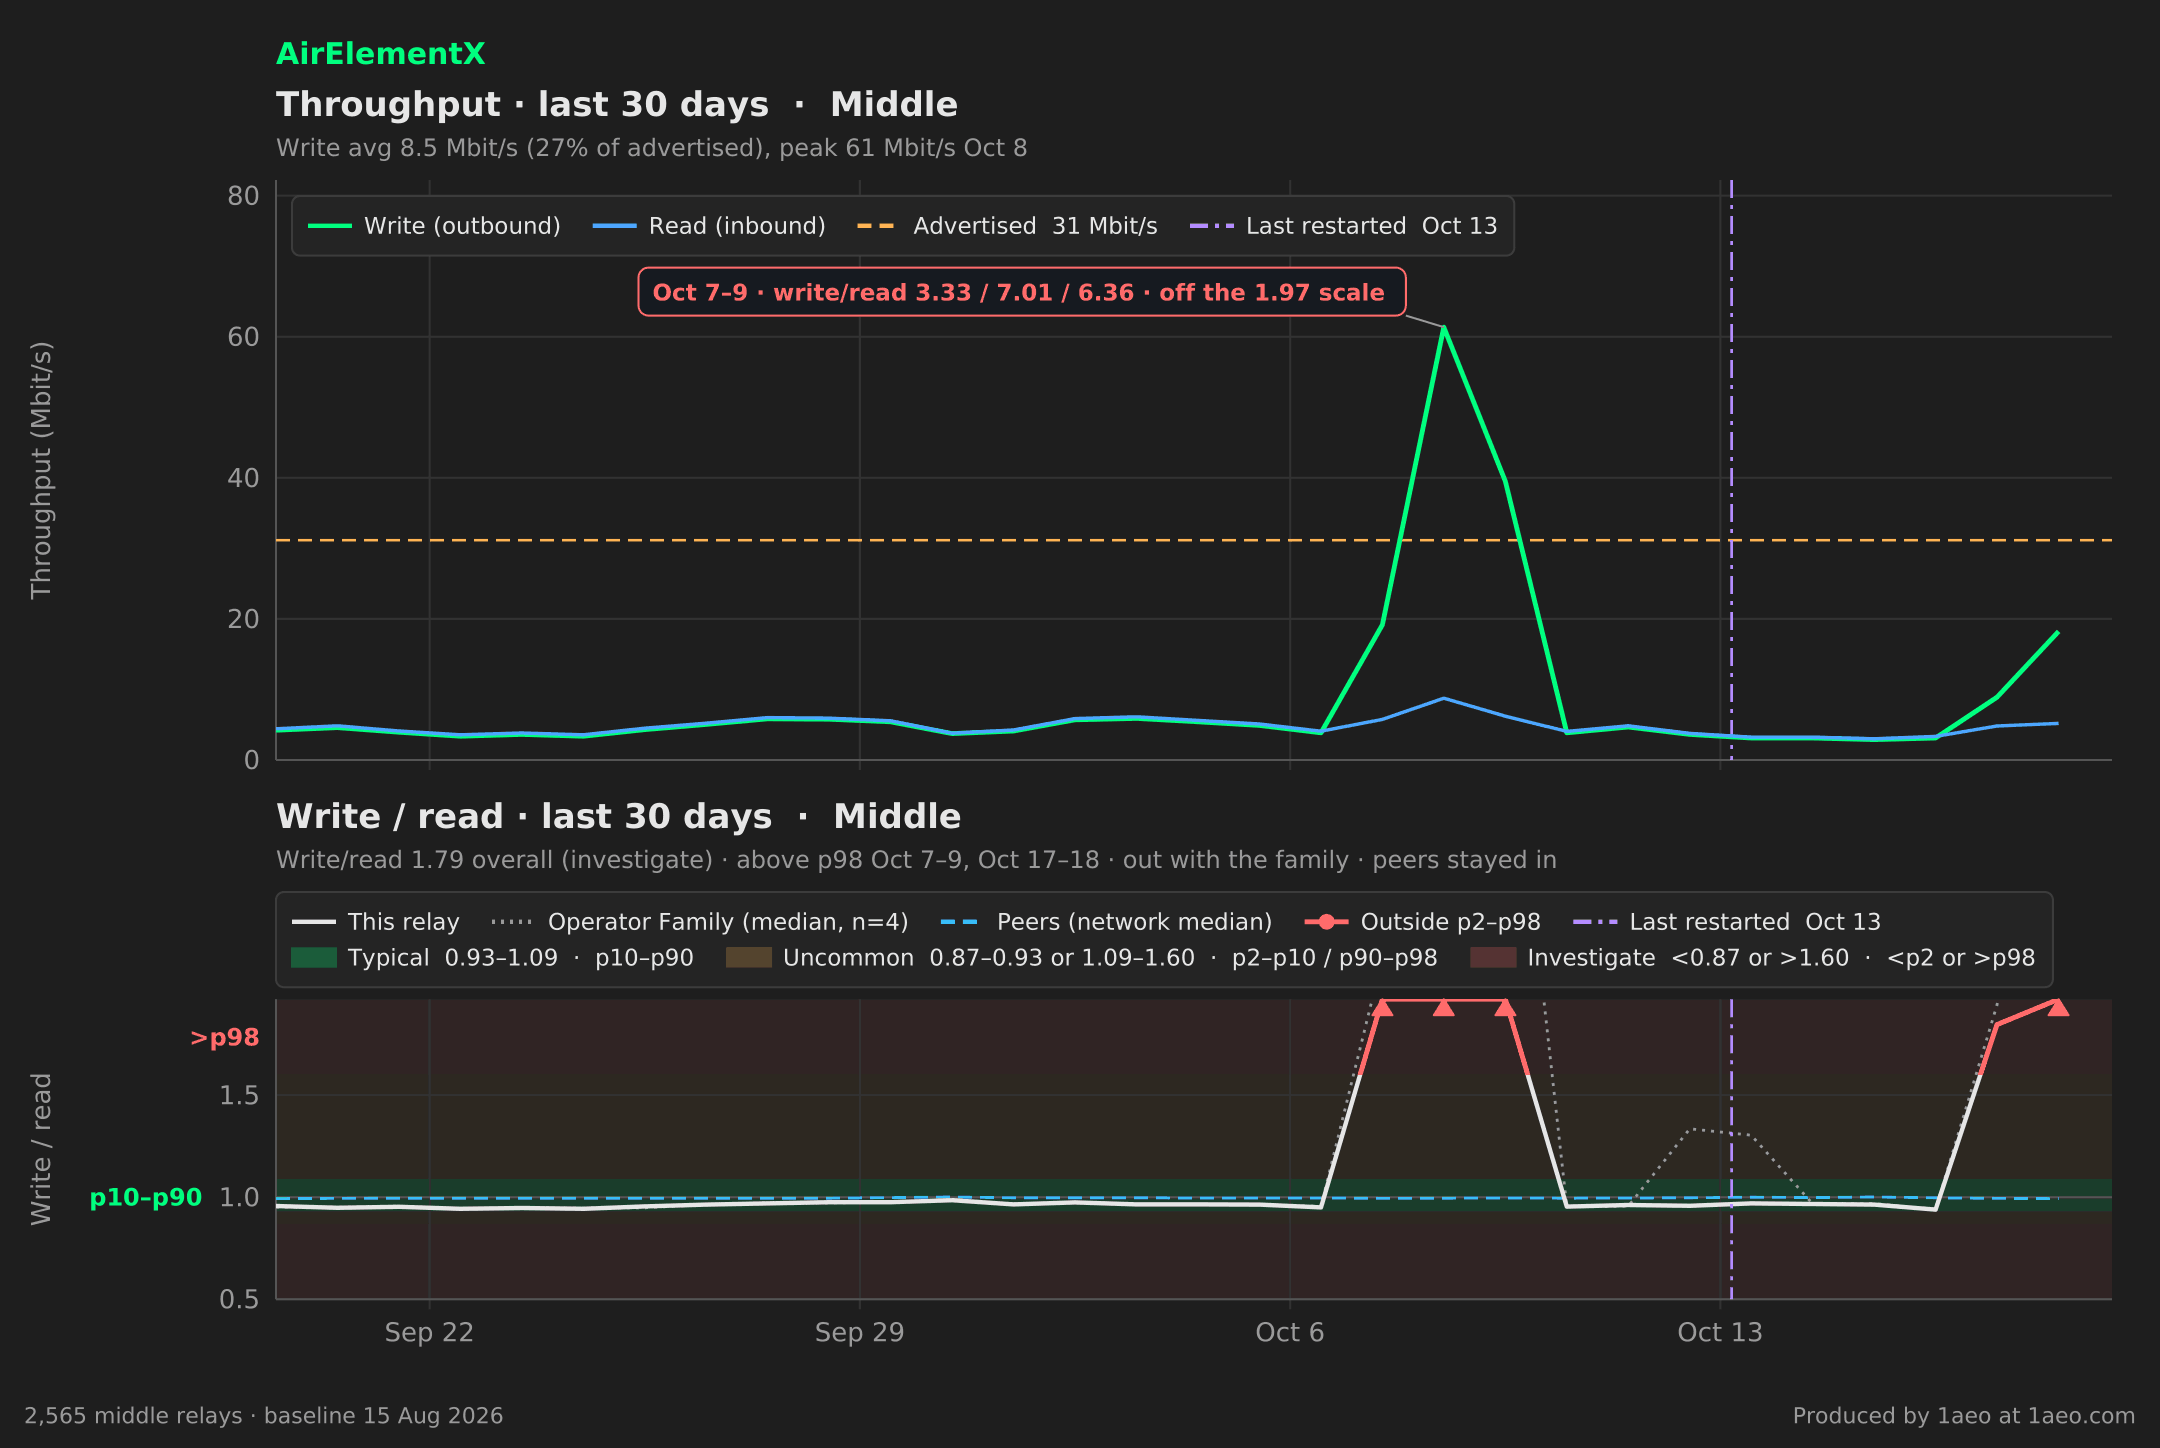Click the p10–p90 axis label

(146, 1198)
